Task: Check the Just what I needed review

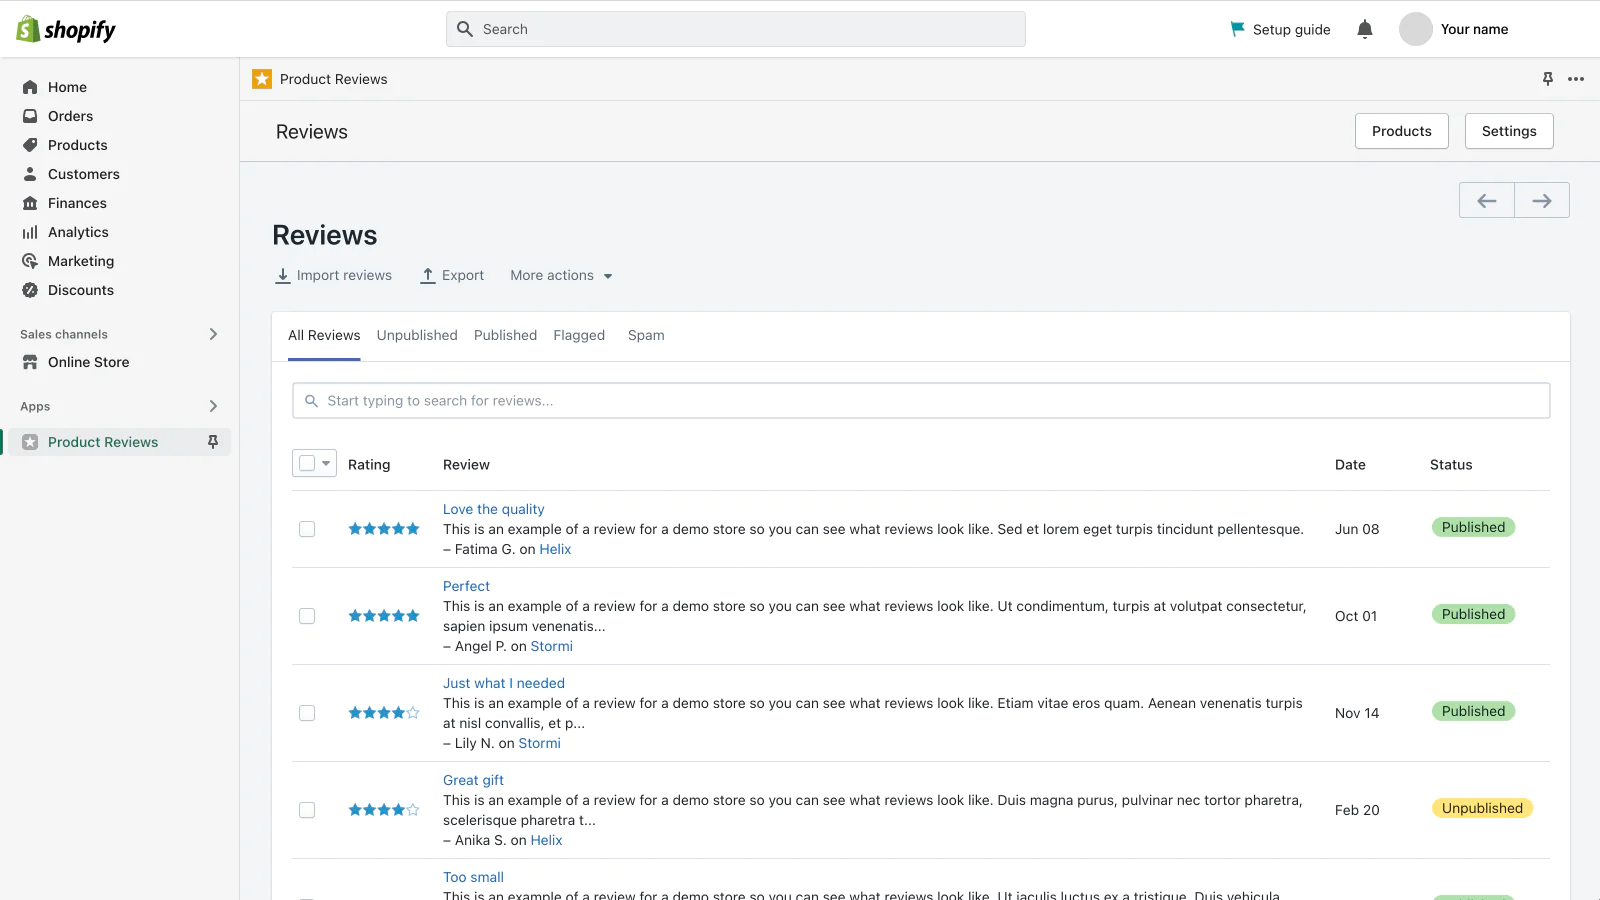Action: click(x=307, y=713)
